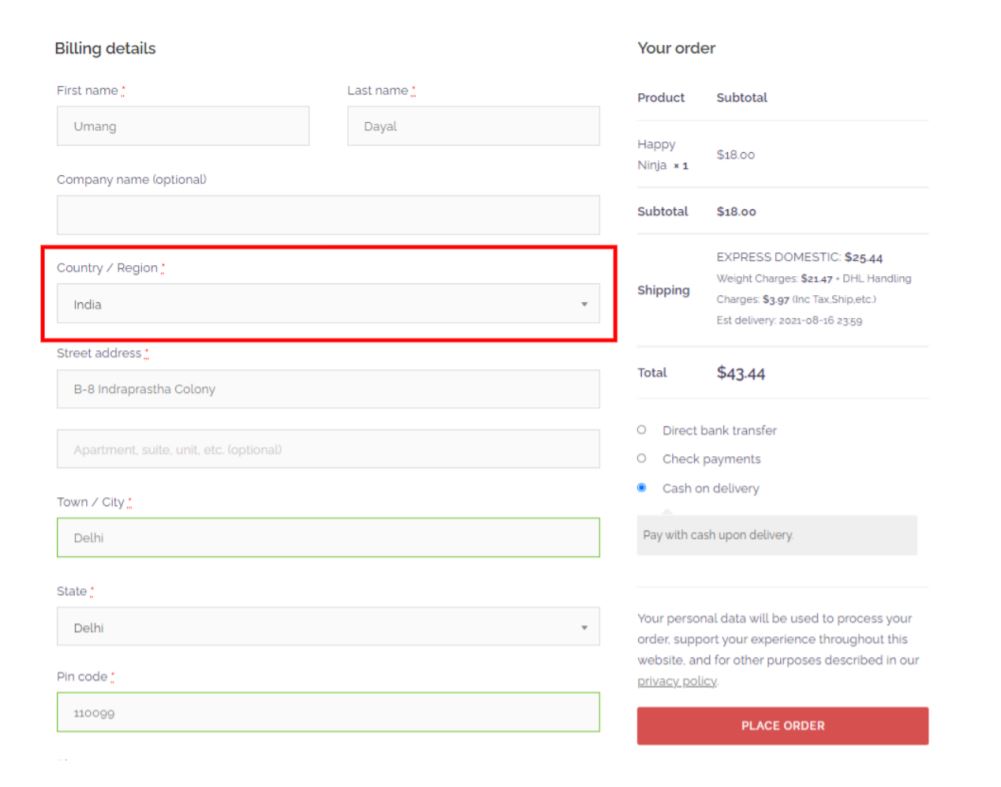Click the Total row label
The height and width of the screenshot is (787, 1001).
click(652, 373)
